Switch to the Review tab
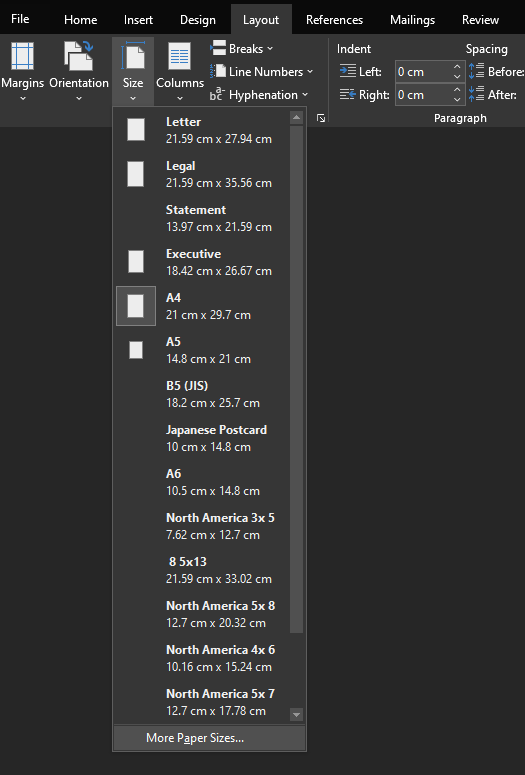 point(481,20)
